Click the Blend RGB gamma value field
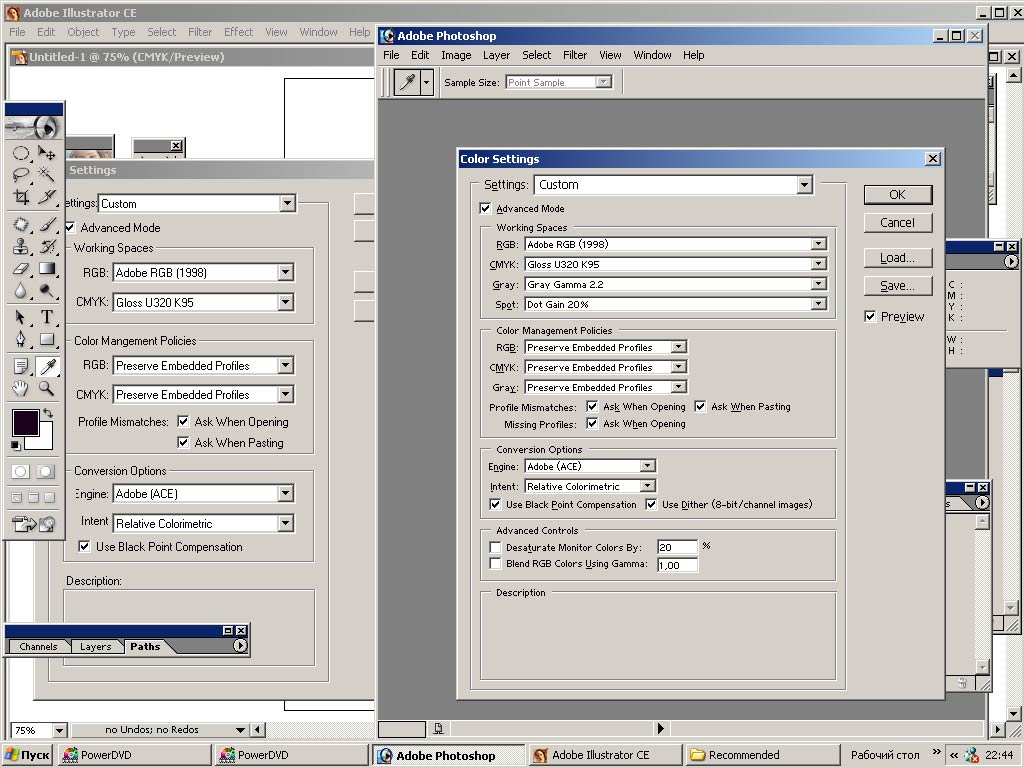Image resolution: width=1024 pixels, height=768 pixels. tap(677, 565)
